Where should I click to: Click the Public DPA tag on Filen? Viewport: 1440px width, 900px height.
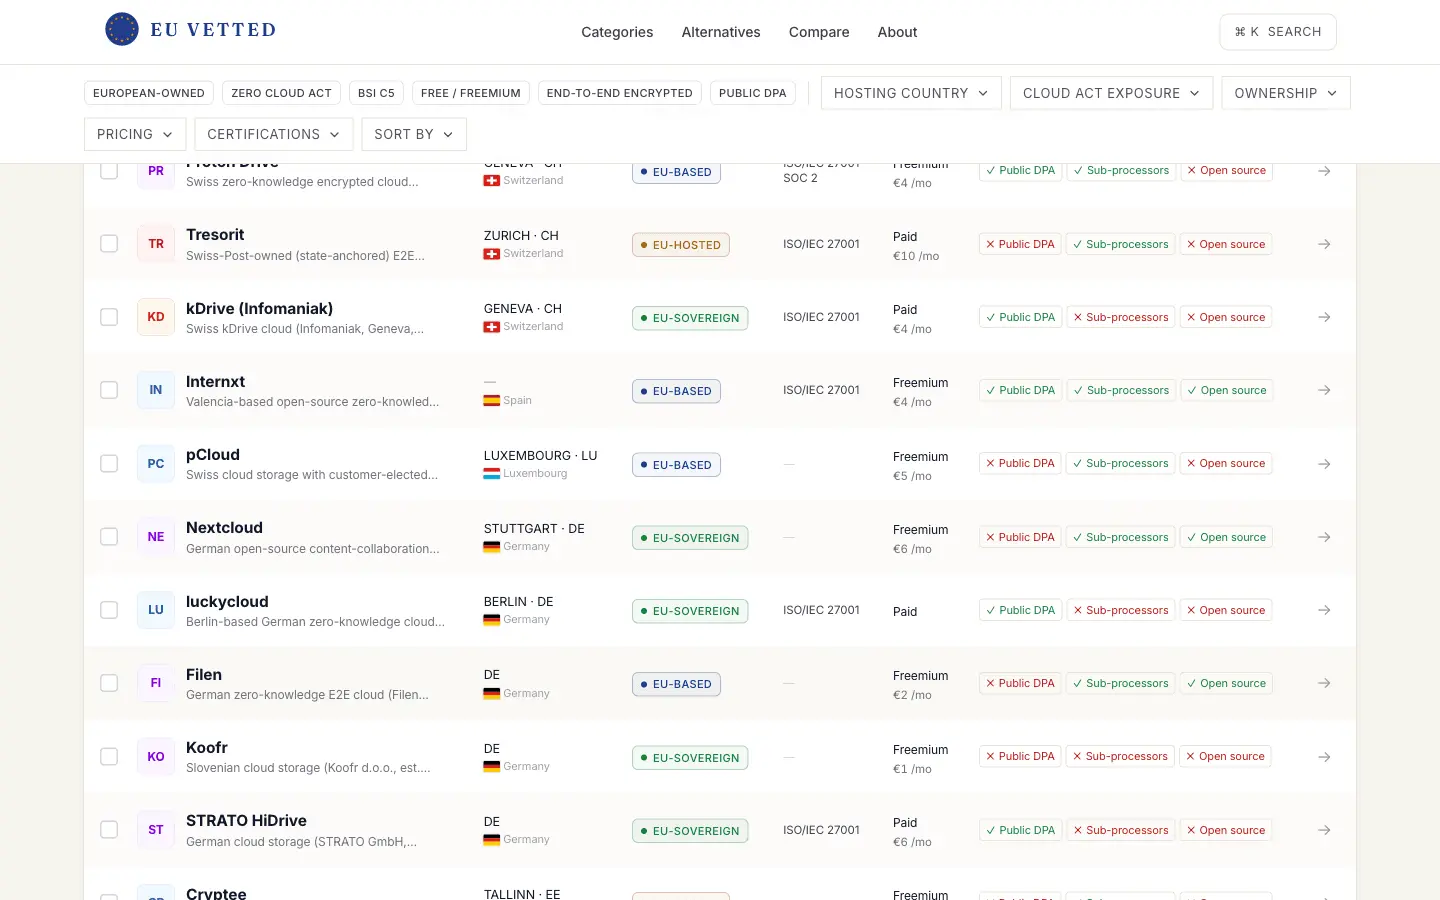1020,683
